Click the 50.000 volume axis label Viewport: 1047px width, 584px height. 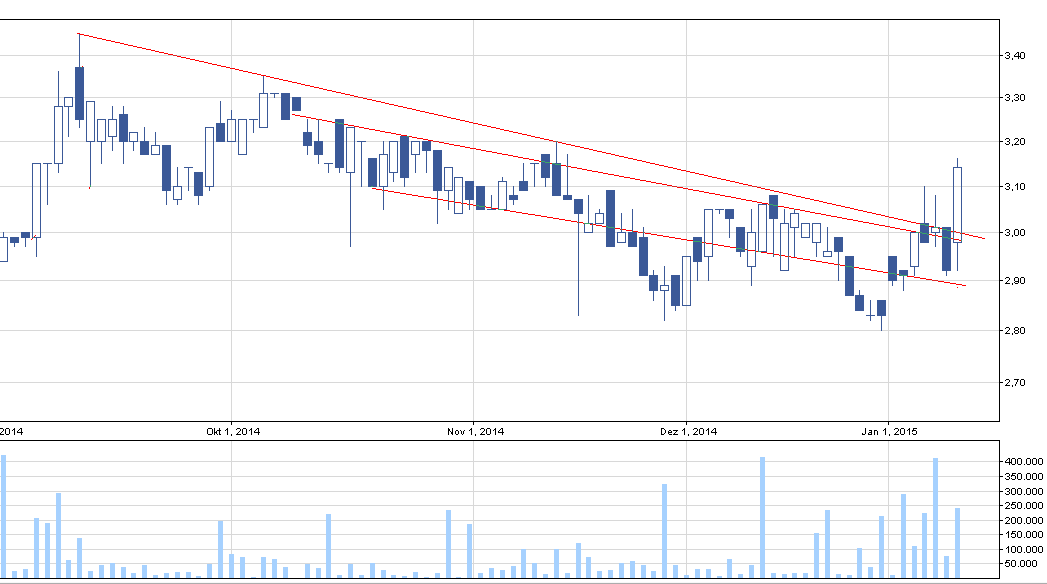point(1022,564)
